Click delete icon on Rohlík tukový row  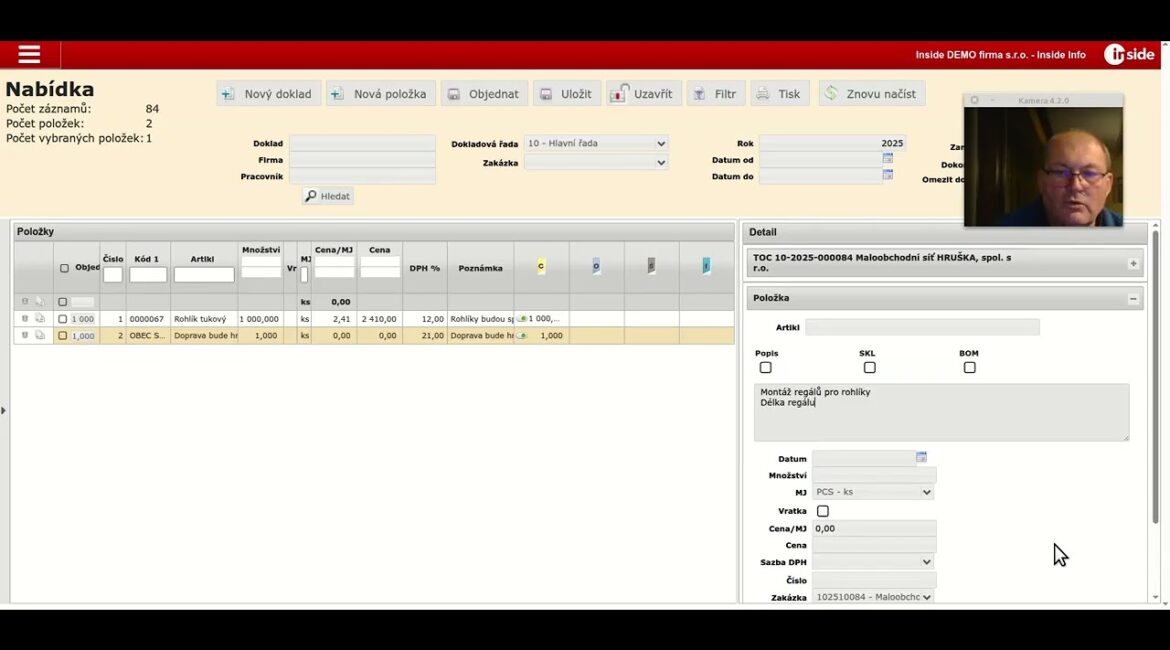(x=25, y=319)
